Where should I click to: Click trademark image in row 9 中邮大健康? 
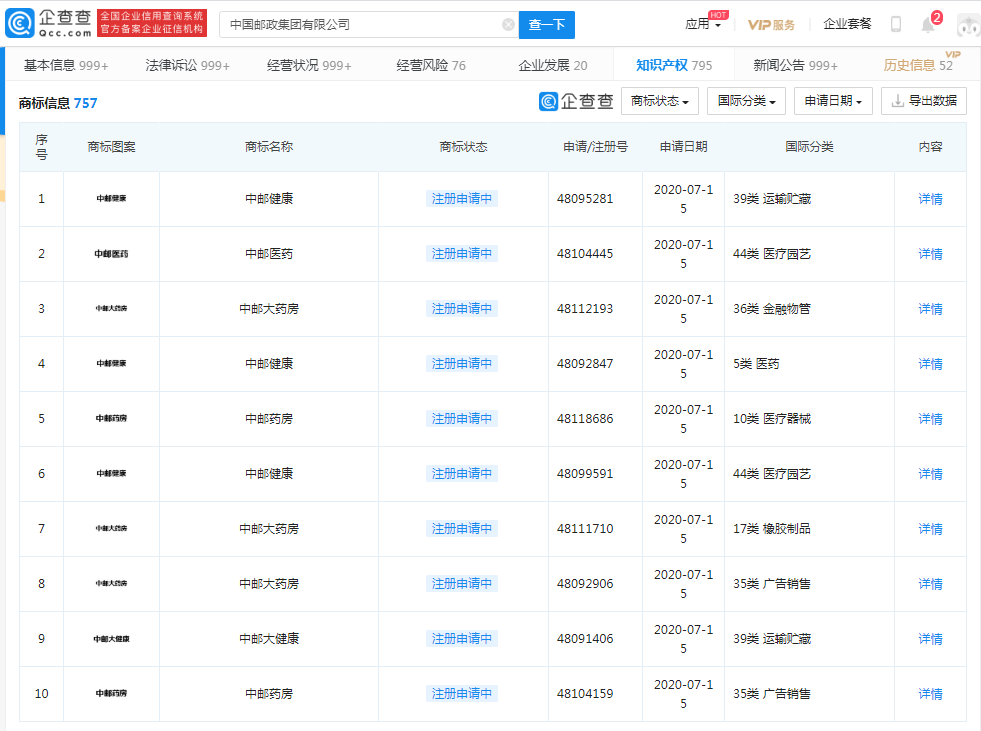(x=111, y=639)
